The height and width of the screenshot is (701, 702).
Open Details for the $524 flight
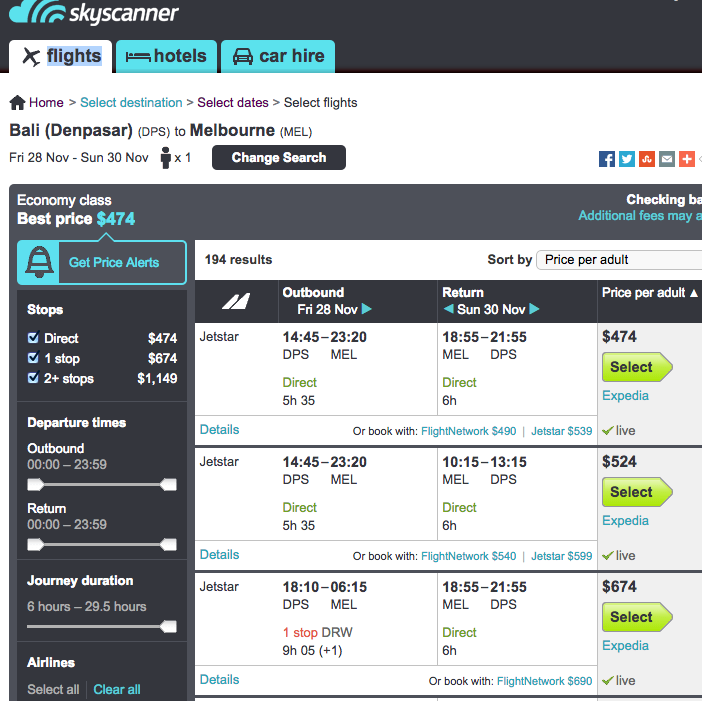pyautogui.click(x=219, y=555)
